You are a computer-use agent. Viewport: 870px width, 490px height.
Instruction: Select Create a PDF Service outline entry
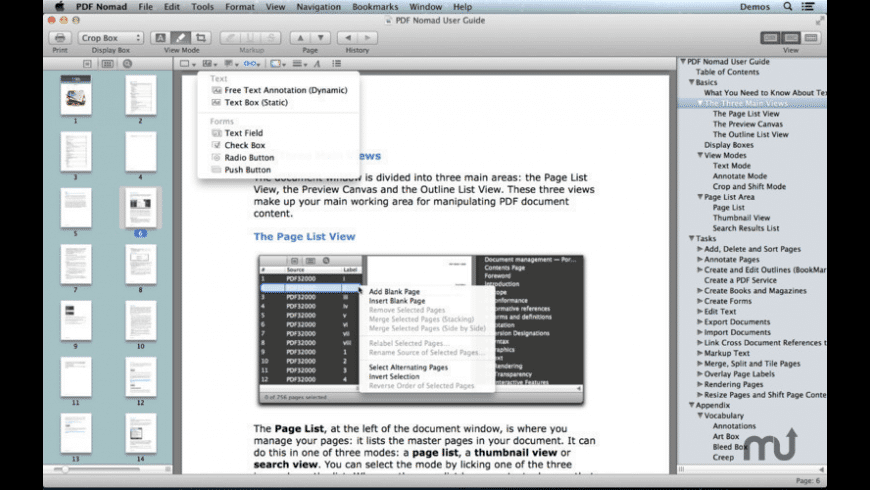pyautogui.click(x=740, y=280)
